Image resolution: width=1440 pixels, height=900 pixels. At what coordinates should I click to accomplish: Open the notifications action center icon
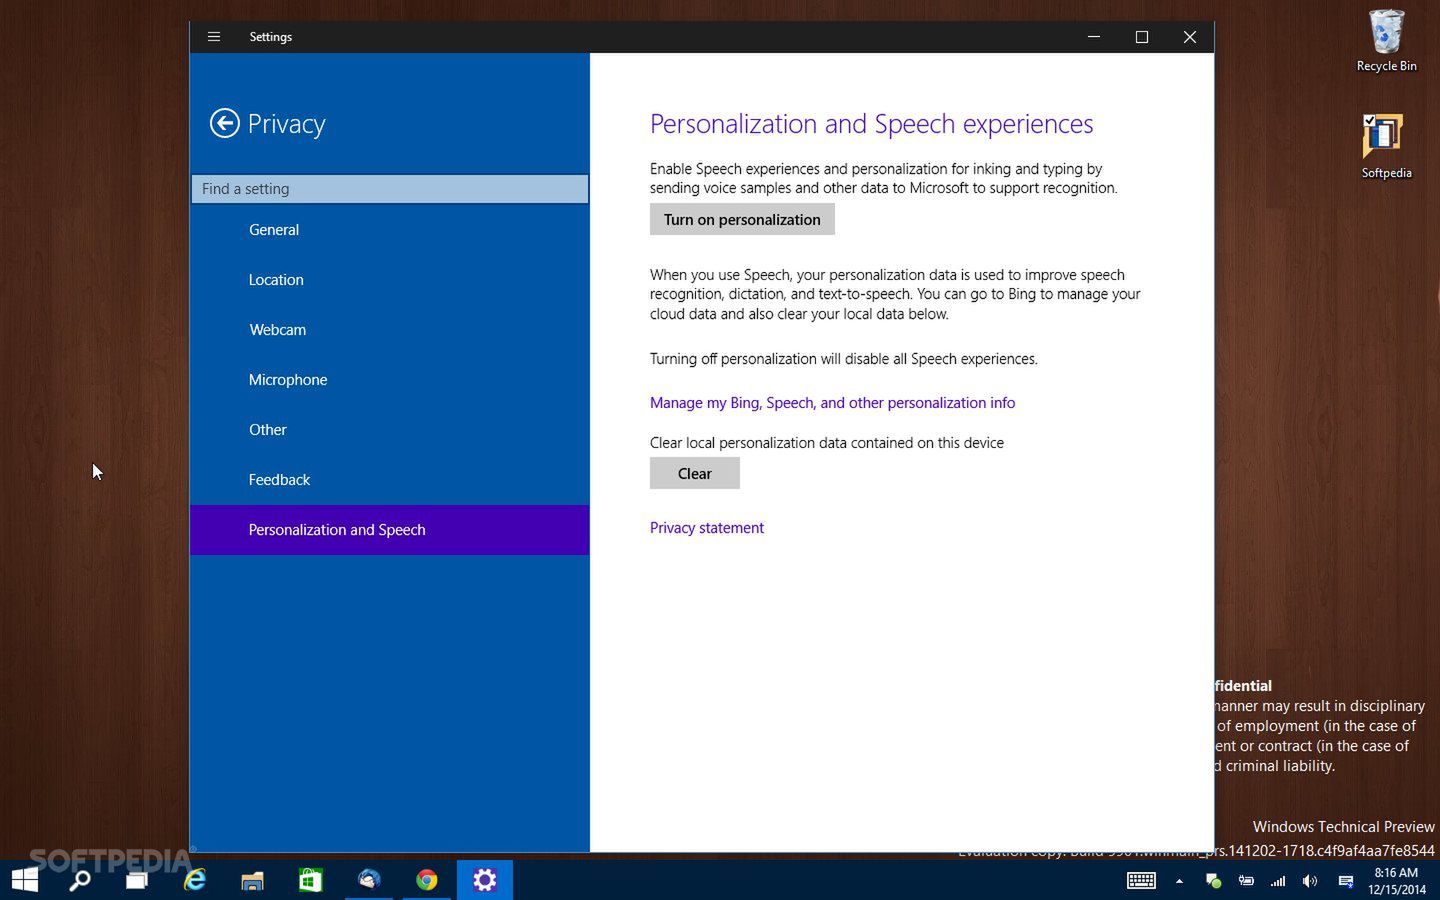coord(1346,881)
